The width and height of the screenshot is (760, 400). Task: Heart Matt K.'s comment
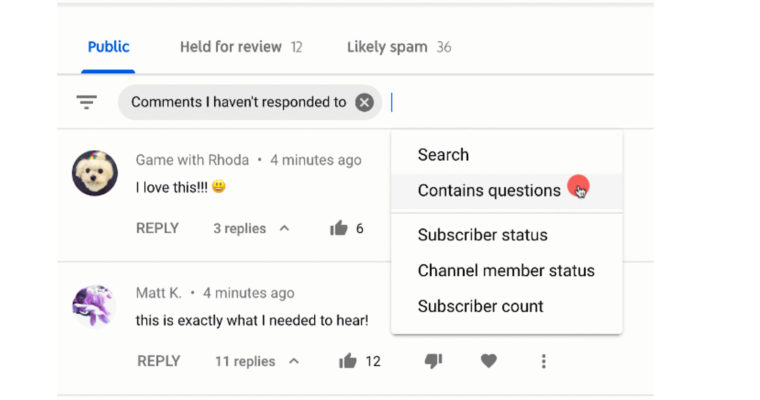pos(488,361)
